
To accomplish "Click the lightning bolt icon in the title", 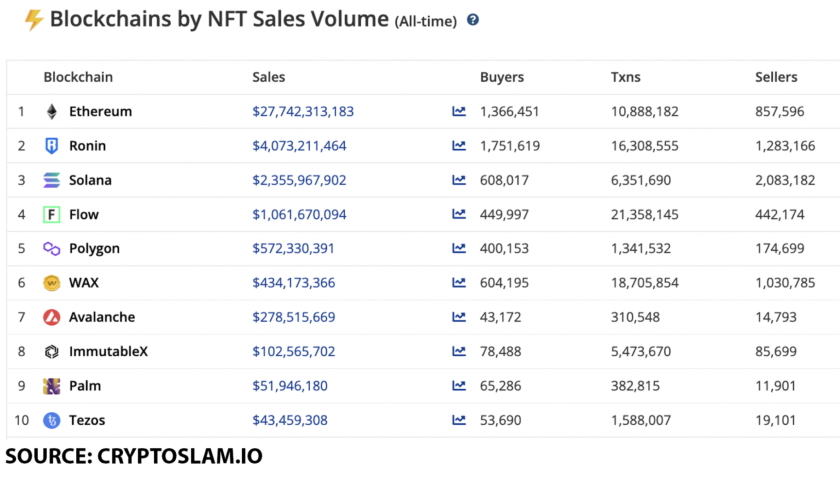I will coord(34,20).
